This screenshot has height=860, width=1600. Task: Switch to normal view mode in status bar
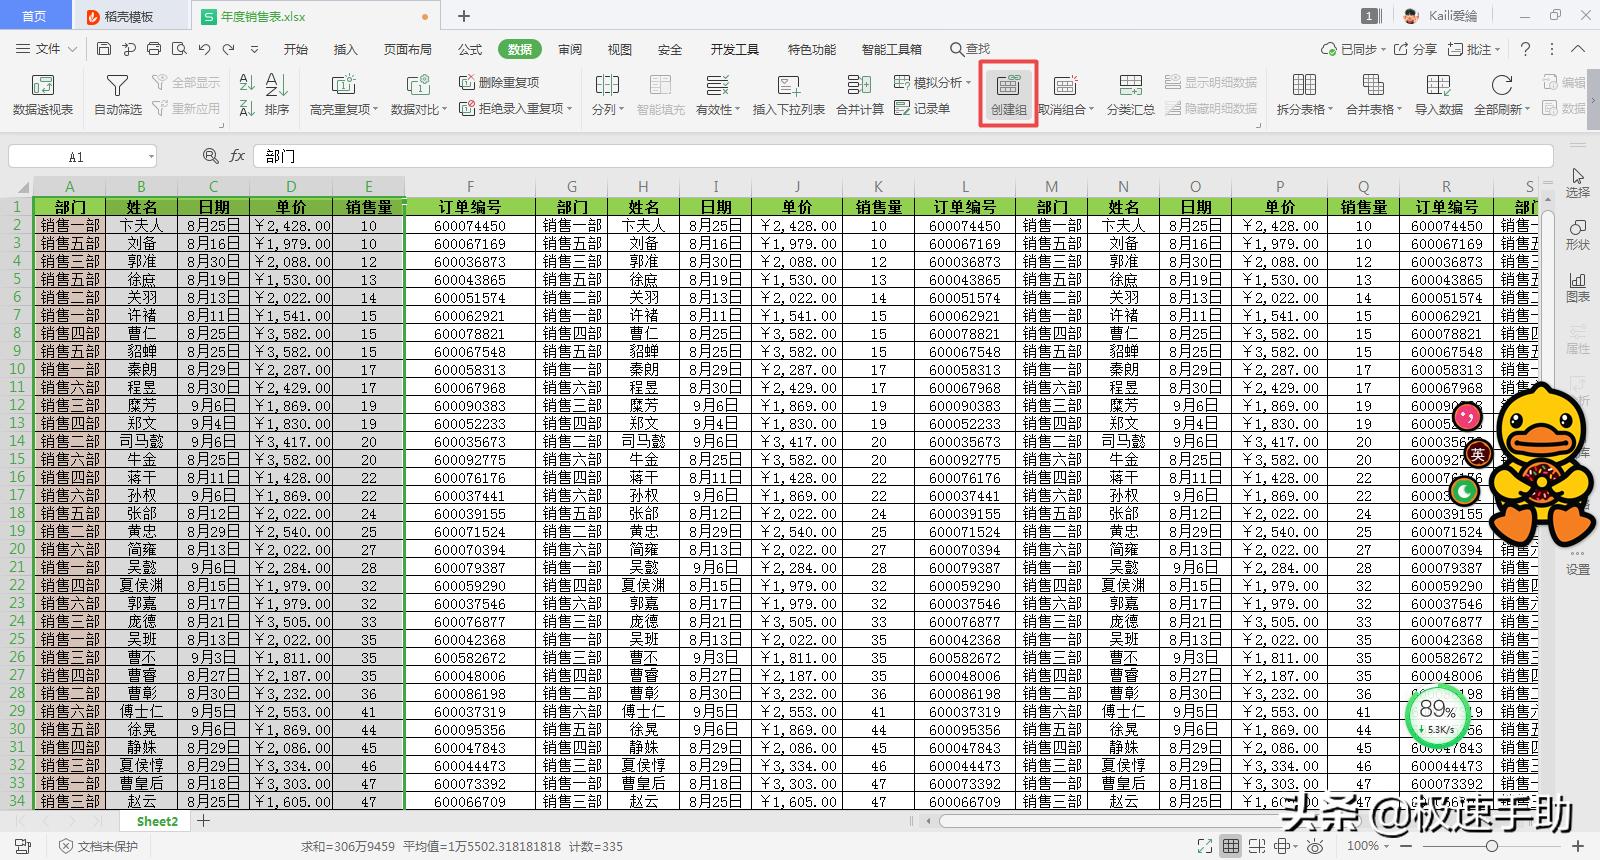1231,846
